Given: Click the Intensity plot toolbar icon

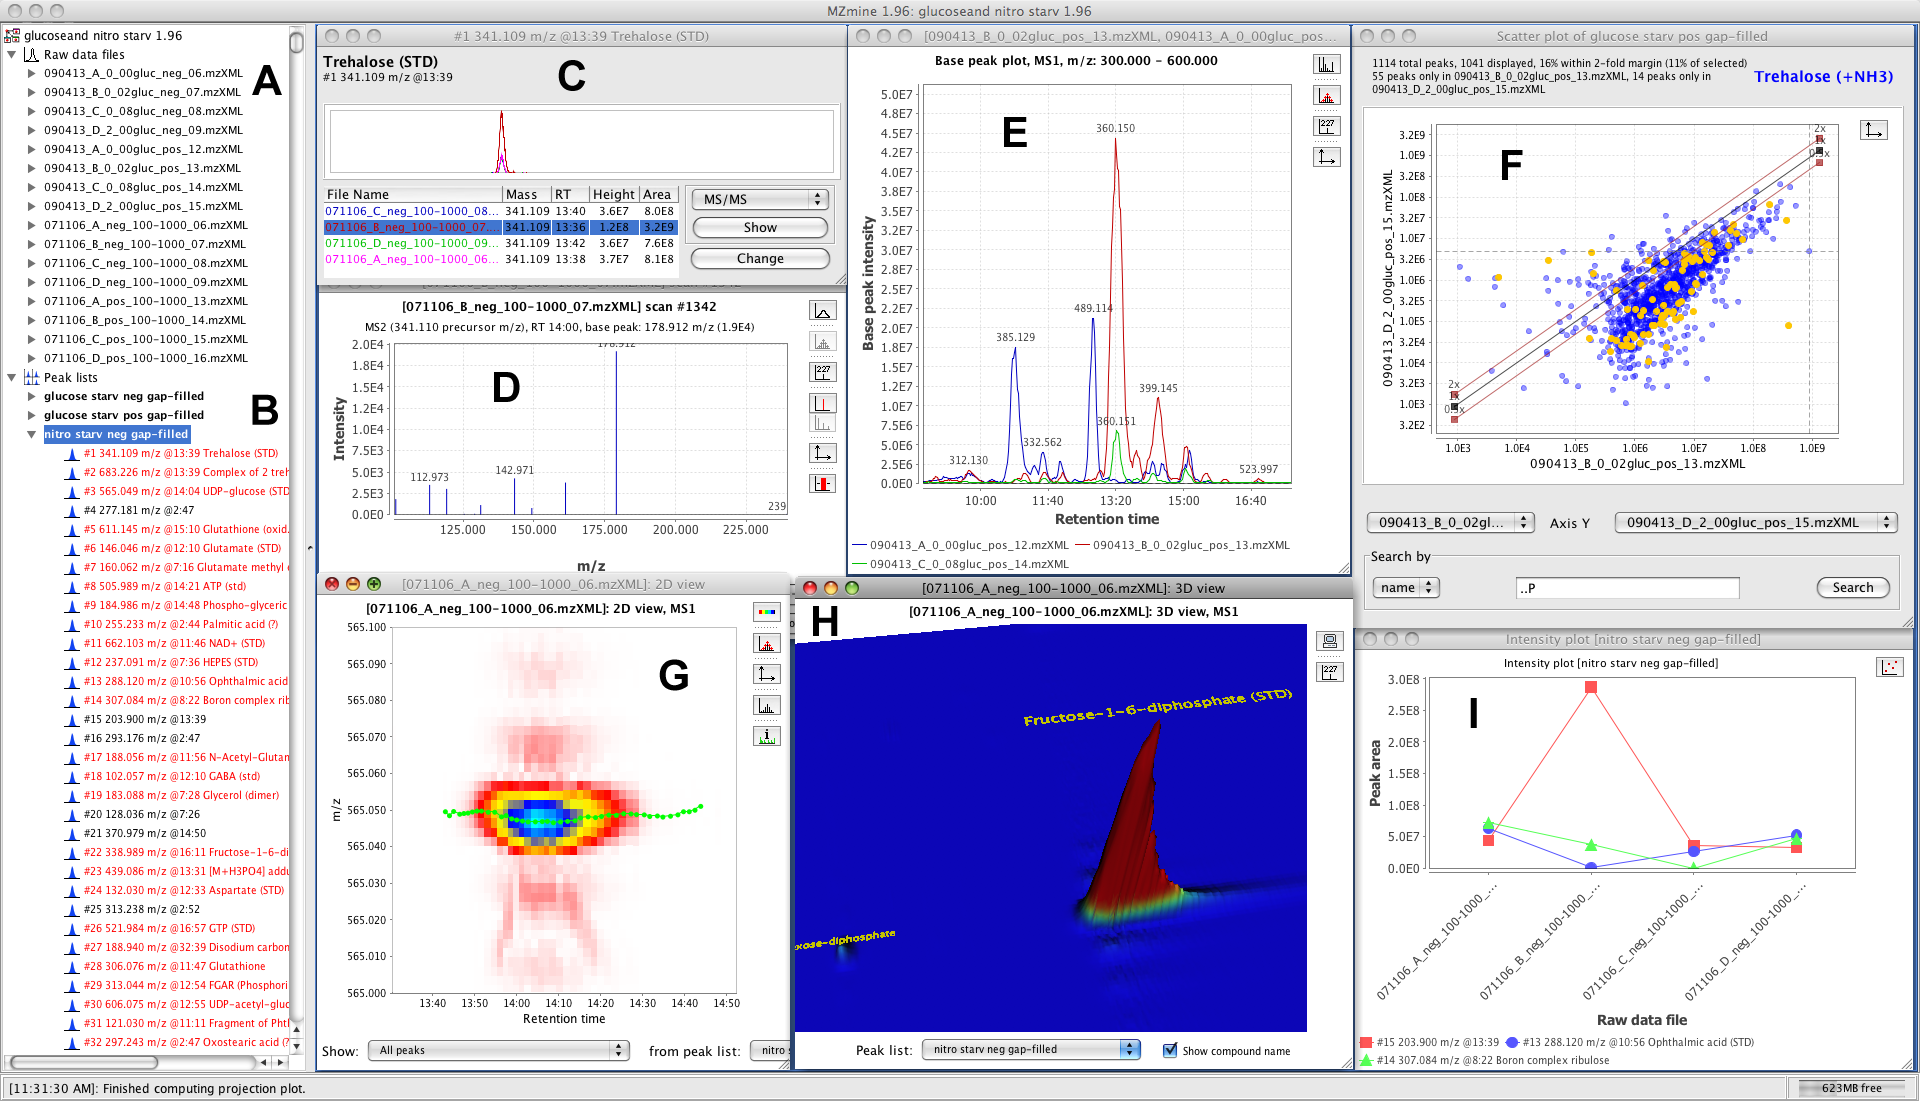Looking at the screenshot, I should pos(1890,667).
